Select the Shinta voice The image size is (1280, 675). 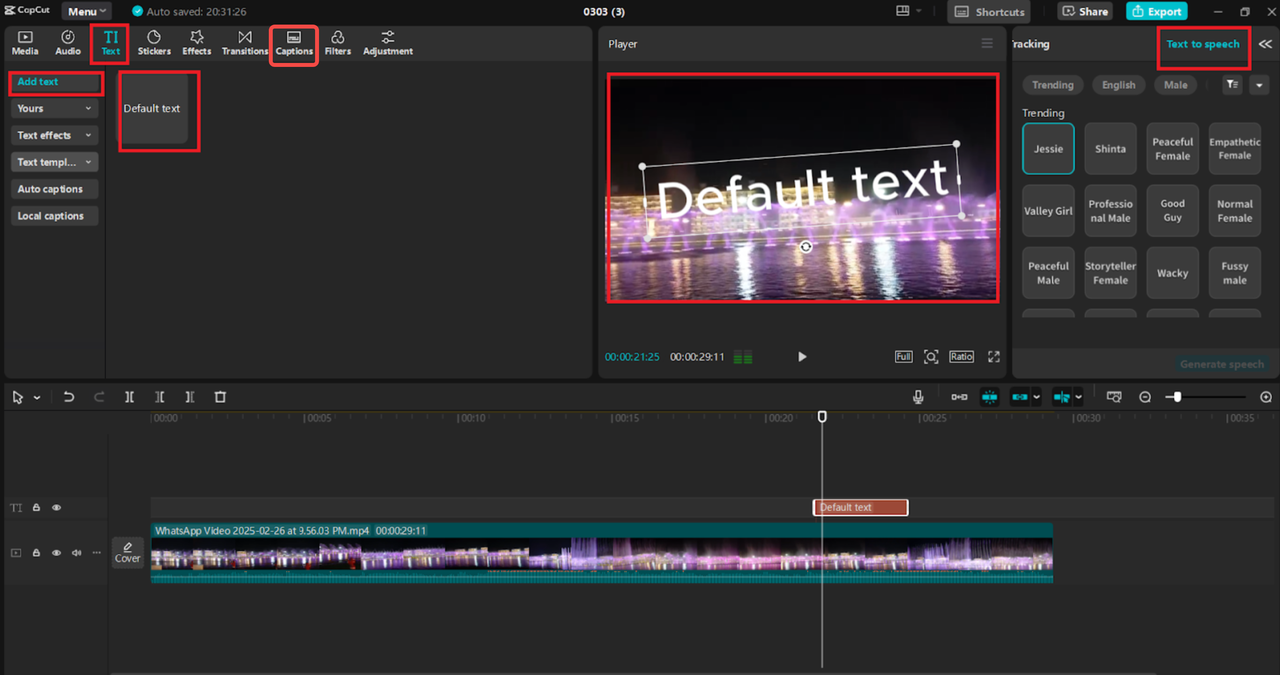pos(1111,149)
